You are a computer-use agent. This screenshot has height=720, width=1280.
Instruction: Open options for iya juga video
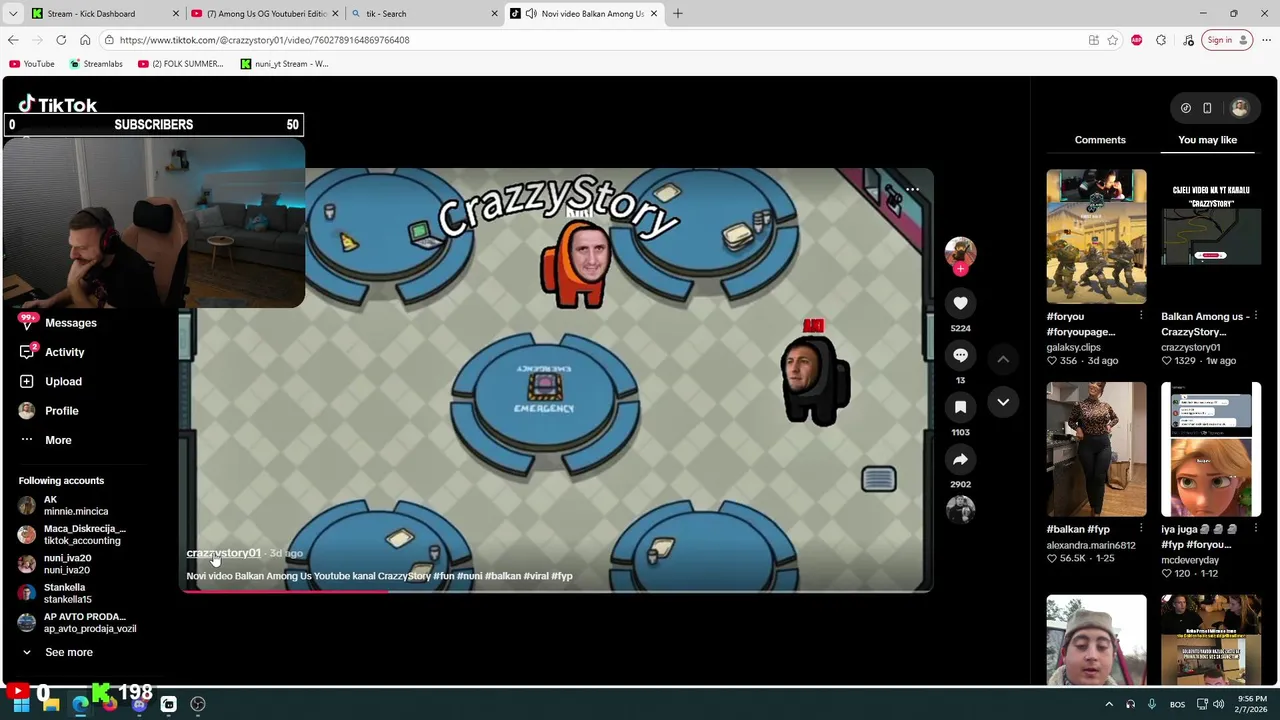coord(1255,529)
